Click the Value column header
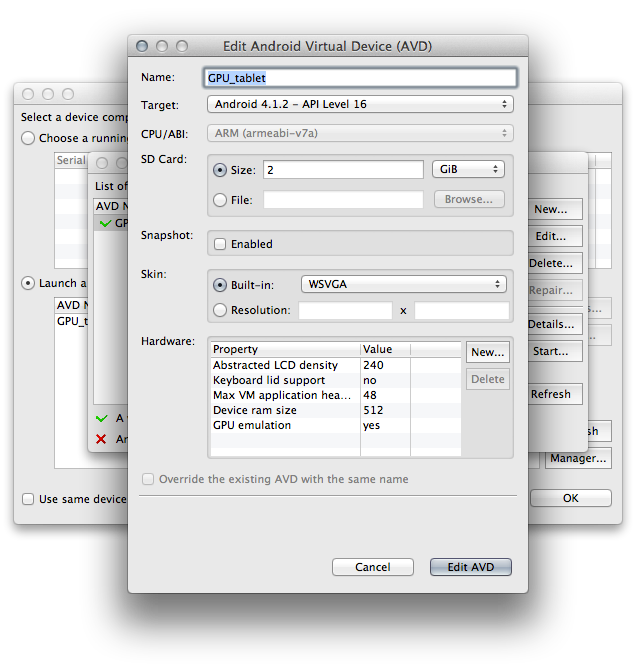636x672 pixels. click(x=385, y=349)
